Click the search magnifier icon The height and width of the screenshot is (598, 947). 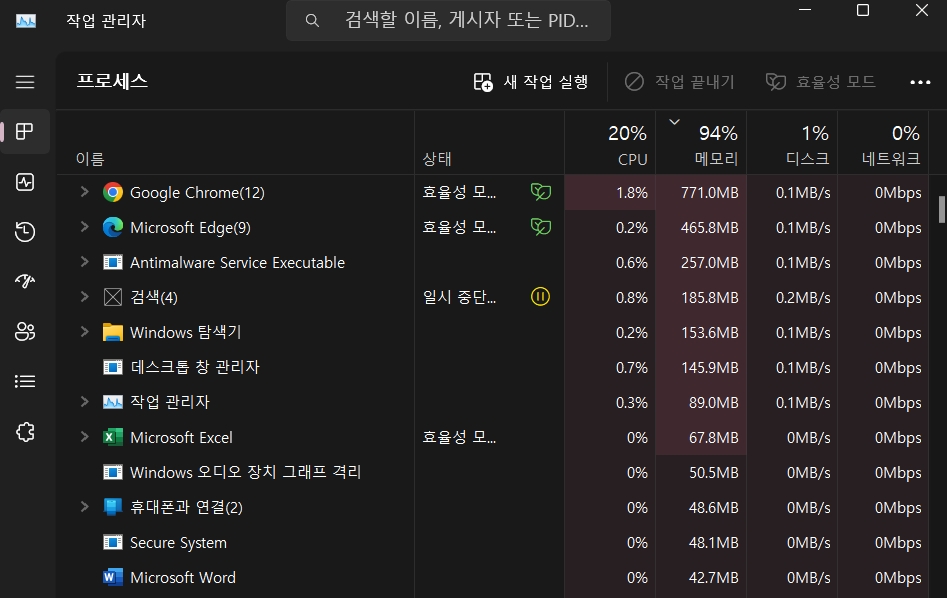pos(312,21)
